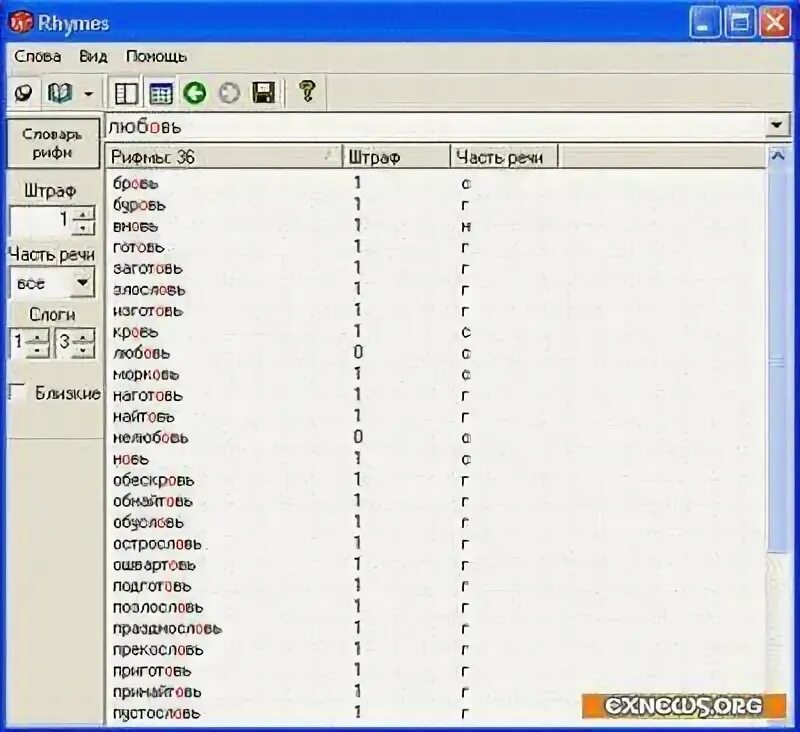Open the Часть речи dropdown
The image size is (800, 732).
(82, 282)
